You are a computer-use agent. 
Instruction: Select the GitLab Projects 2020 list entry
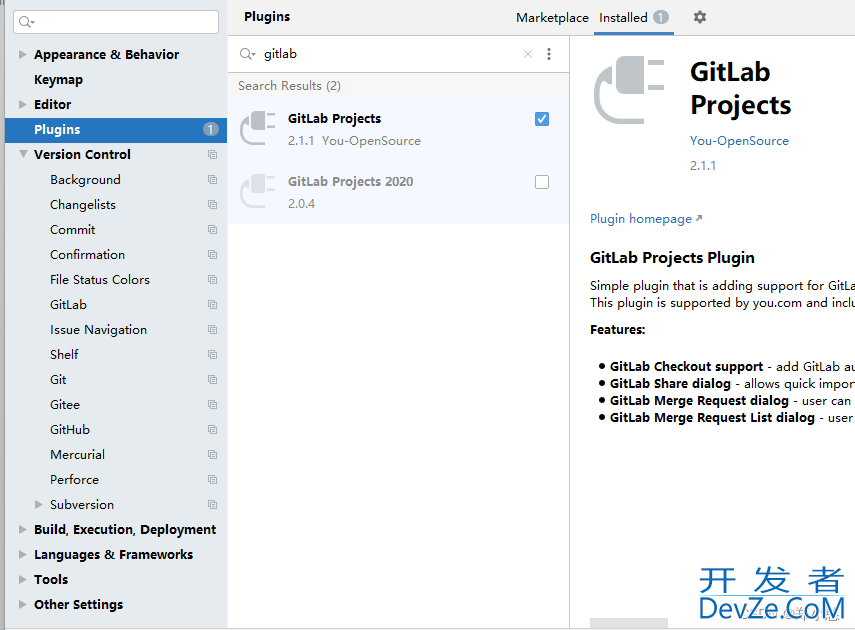pos(399,192)
